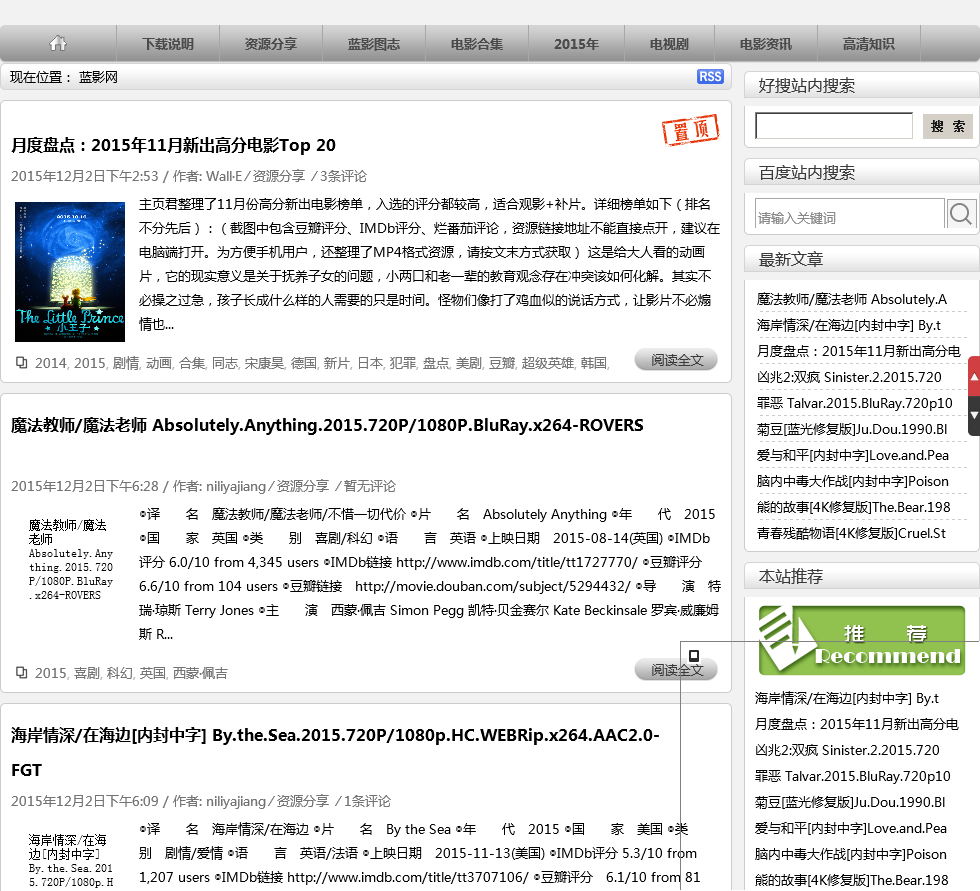Open The Little Prince poster thumbnail
This screenshot has width=980, height=891.
pyautogui.click(x=70, y=272)
